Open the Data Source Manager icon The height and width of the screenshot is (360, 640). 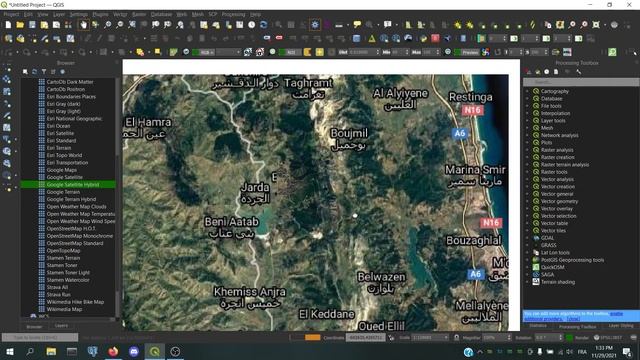8,39
